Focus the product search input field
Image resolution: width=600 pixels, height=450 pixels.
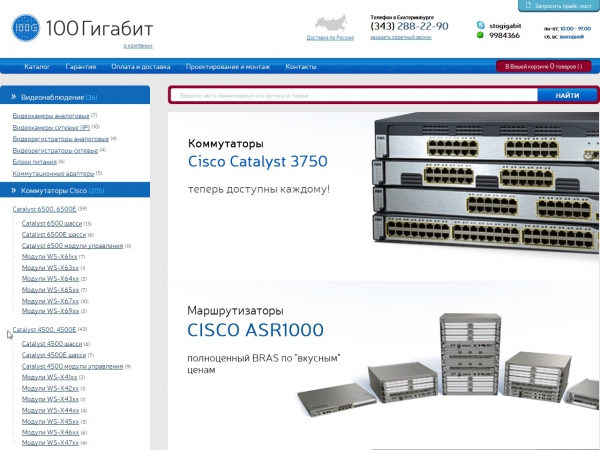[354, 95]
